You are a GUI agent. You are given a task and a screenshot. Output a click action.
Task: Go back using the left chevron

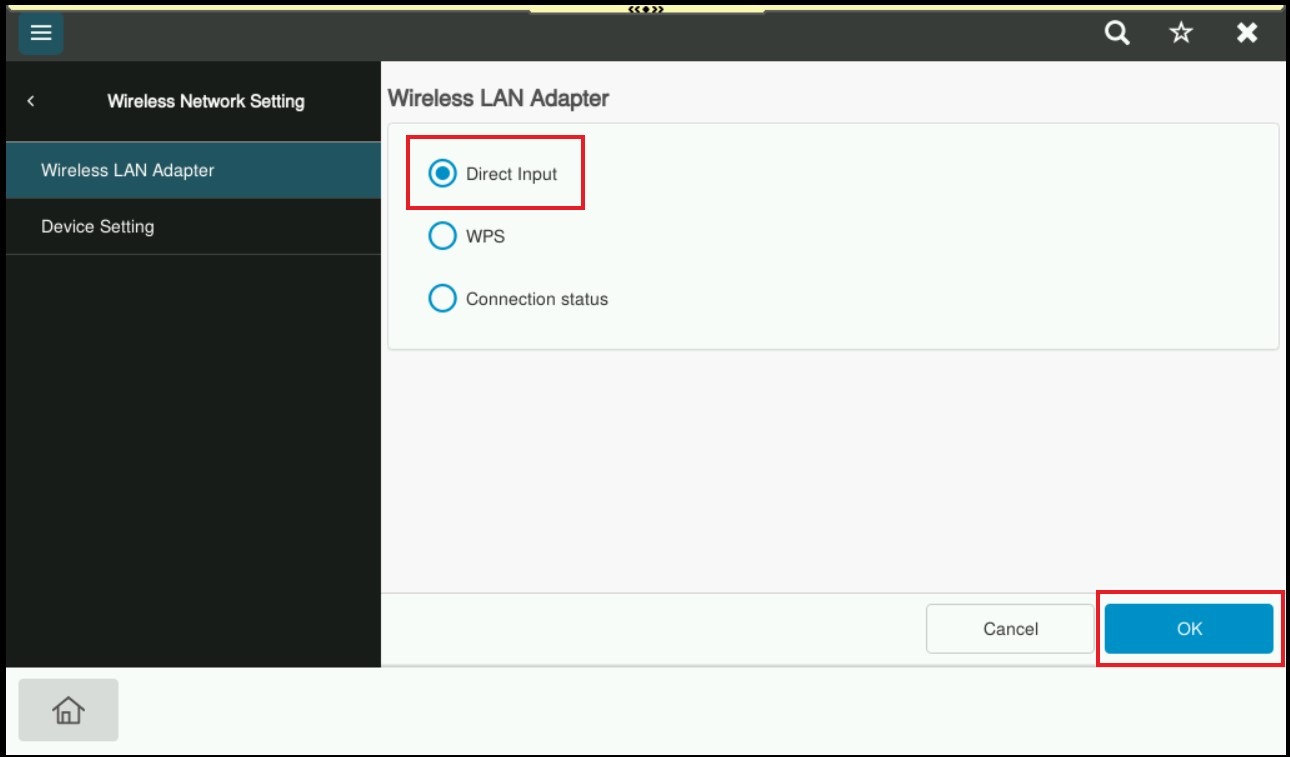(31, 101)
